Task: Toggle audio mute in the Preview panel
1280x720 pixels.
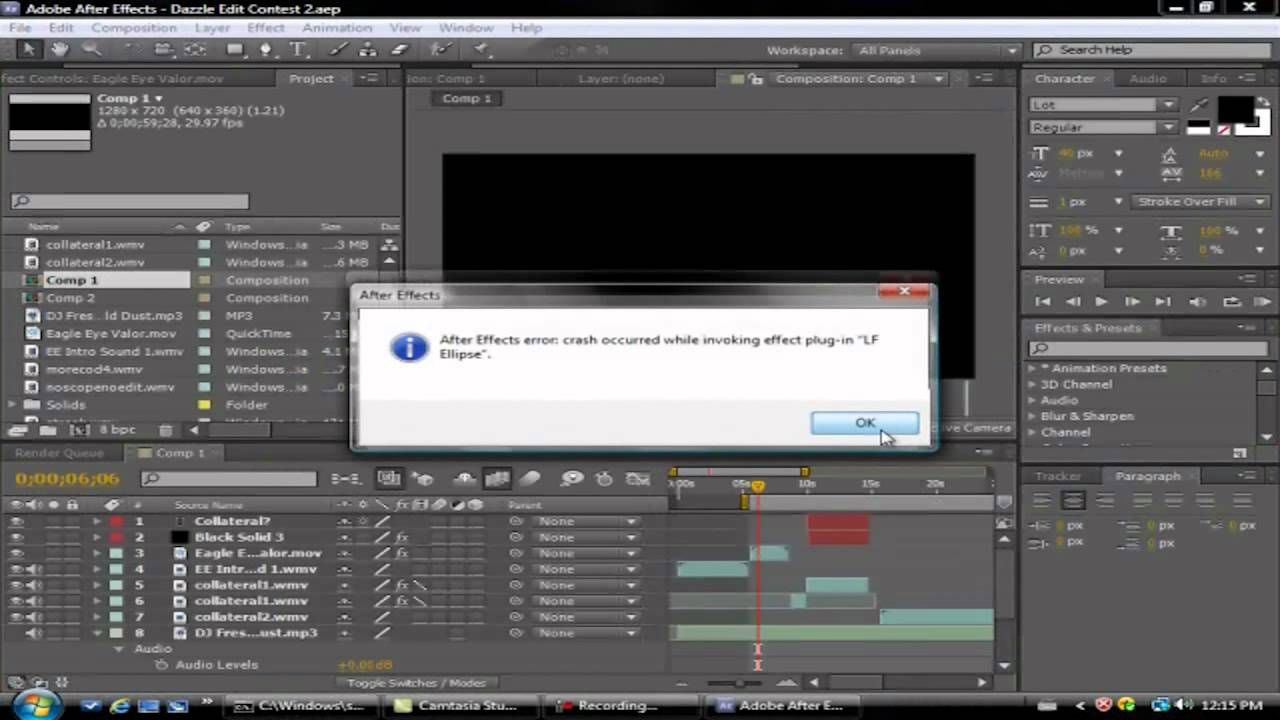Action: pos(1197,301)
